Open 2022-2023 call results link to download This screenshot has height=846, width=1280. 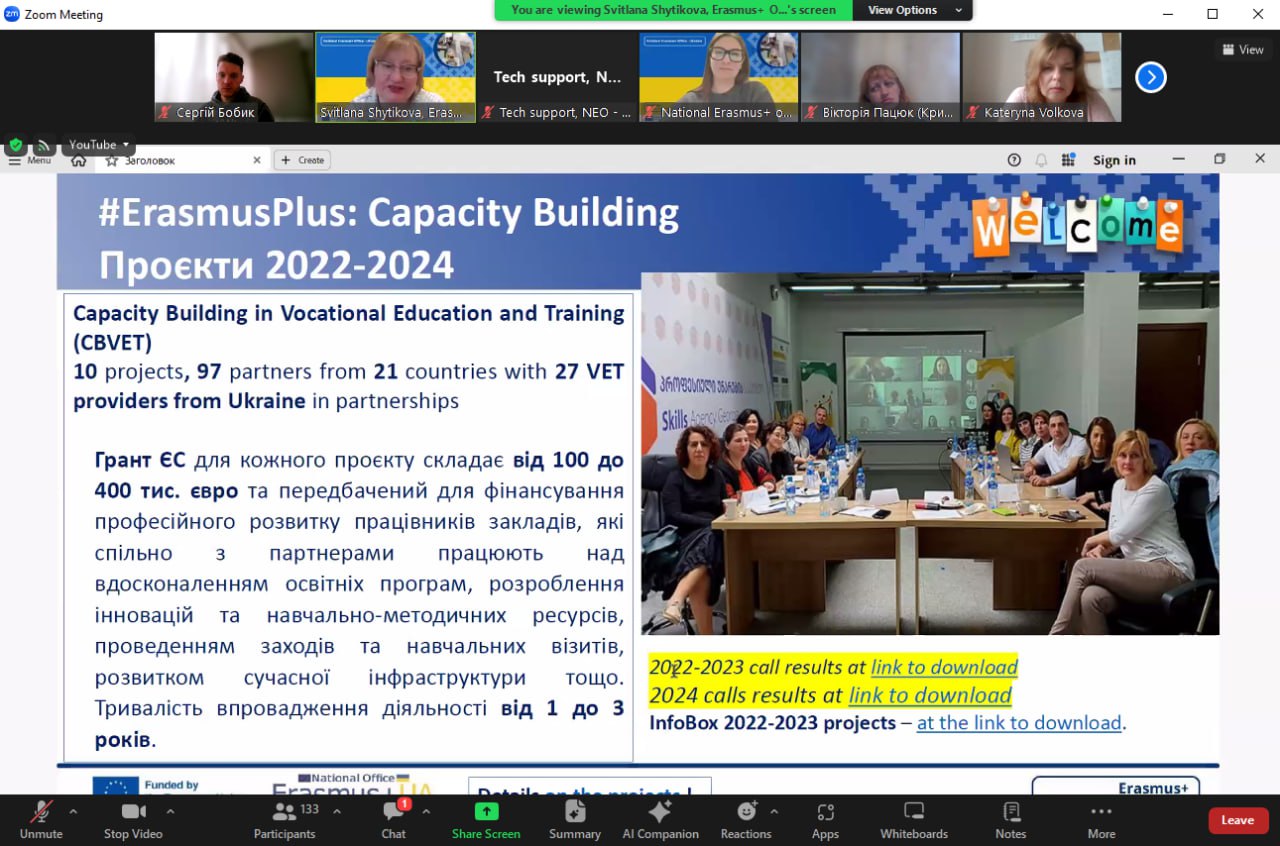pyautogui.click(x=944, y=667)
